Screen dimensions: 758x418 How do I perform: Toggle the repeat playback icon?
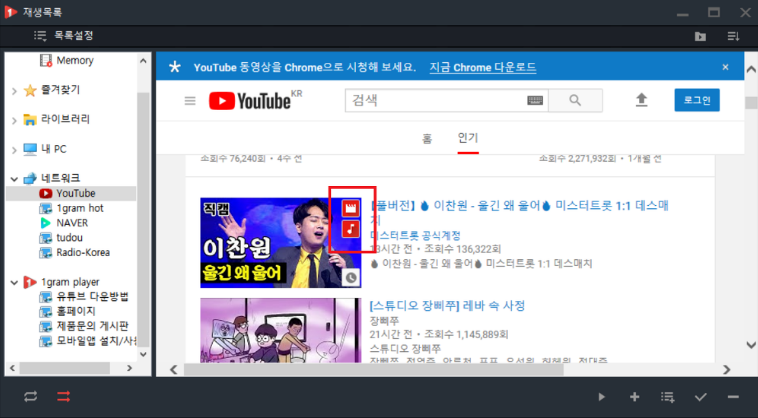pos(30,397)
